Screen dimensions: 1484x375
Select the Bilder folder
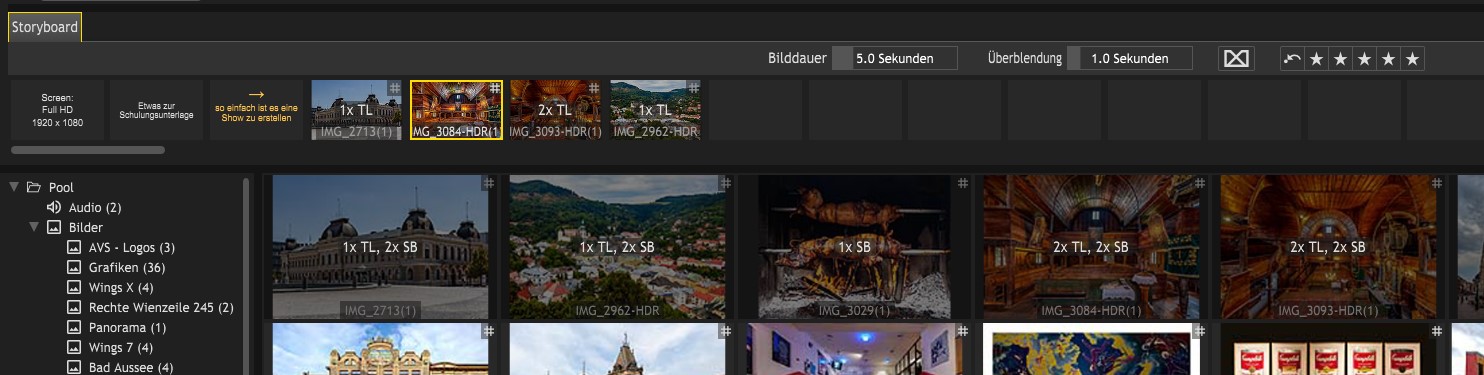tap(85, 227)
